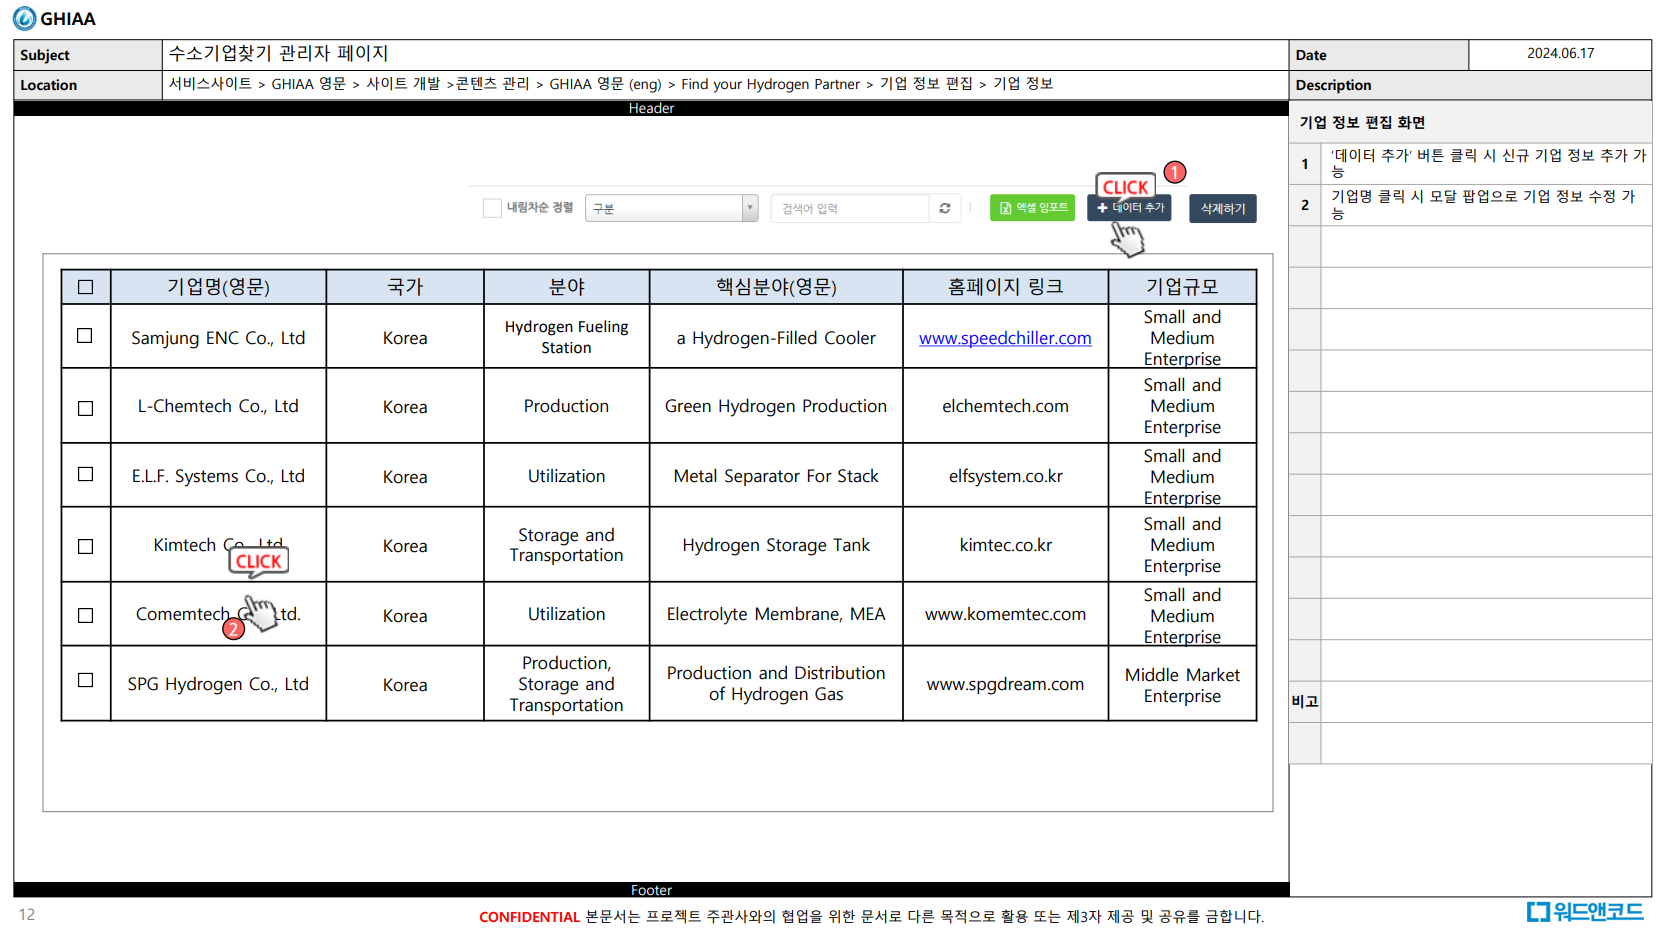This screenshot has height=931, width=1660.
Task: Check the E.L.F. Systems Co., Ltd row checkbox
Action: pos(86,474)
